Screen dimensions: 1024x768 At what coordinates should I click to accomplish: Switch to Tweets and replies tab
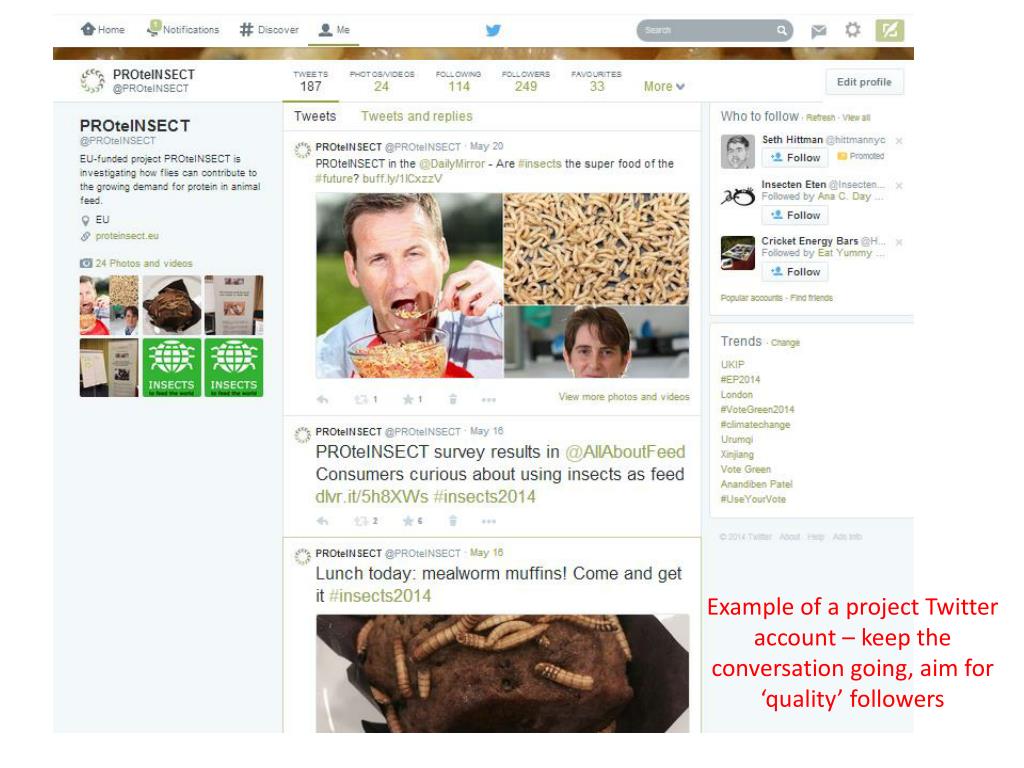pos(417,116)
